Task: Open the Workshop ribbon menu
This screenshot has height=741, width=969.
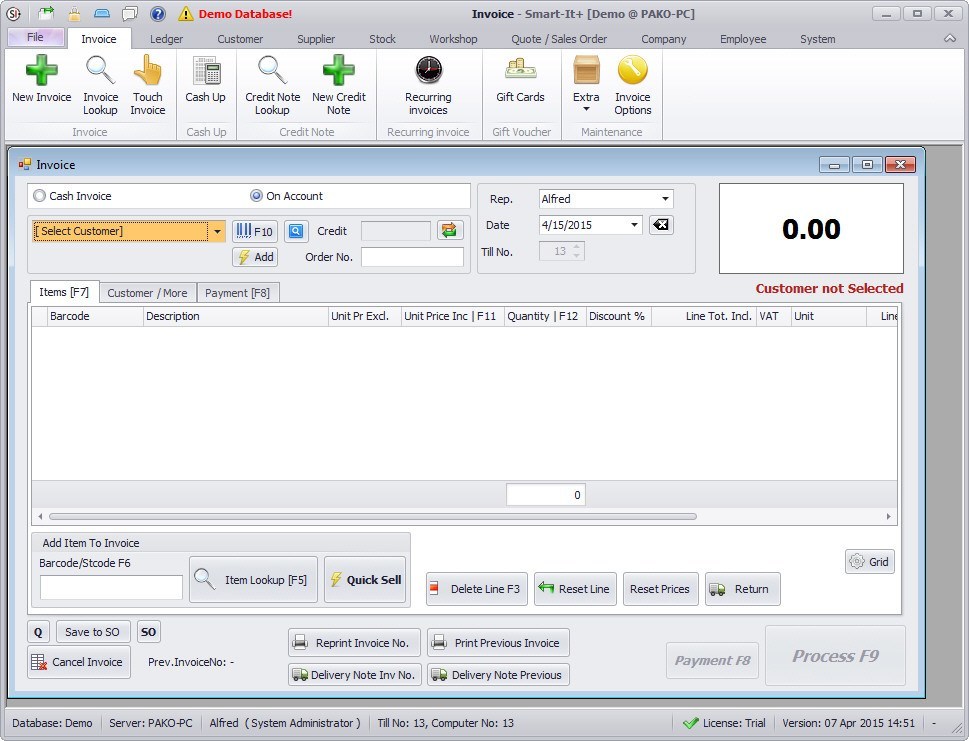Action: tap(452, 39)
